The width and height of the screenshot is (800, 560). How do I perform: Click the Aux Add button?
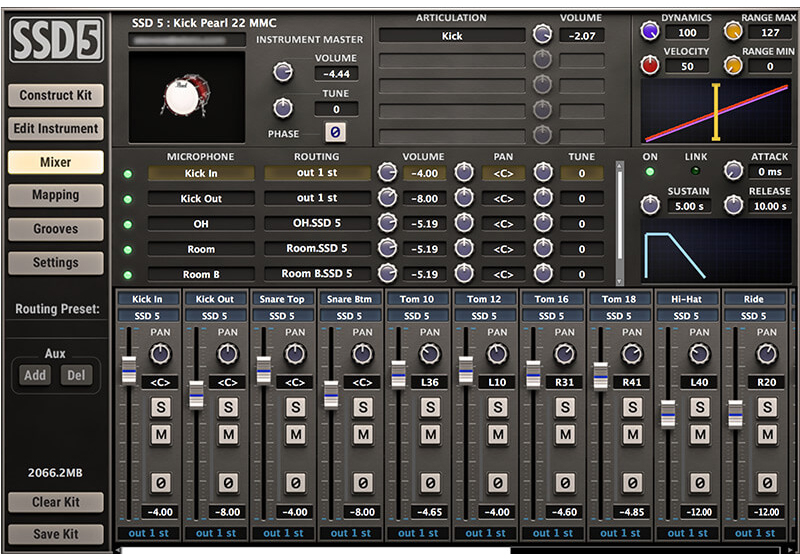35,375
